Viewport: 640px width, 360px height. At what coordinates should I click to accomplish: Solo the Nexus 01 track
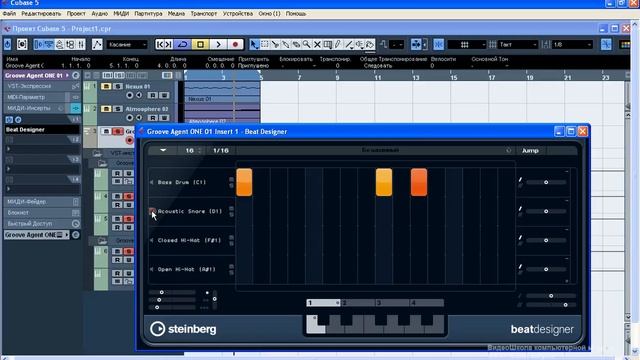click(x=117, y=86)
